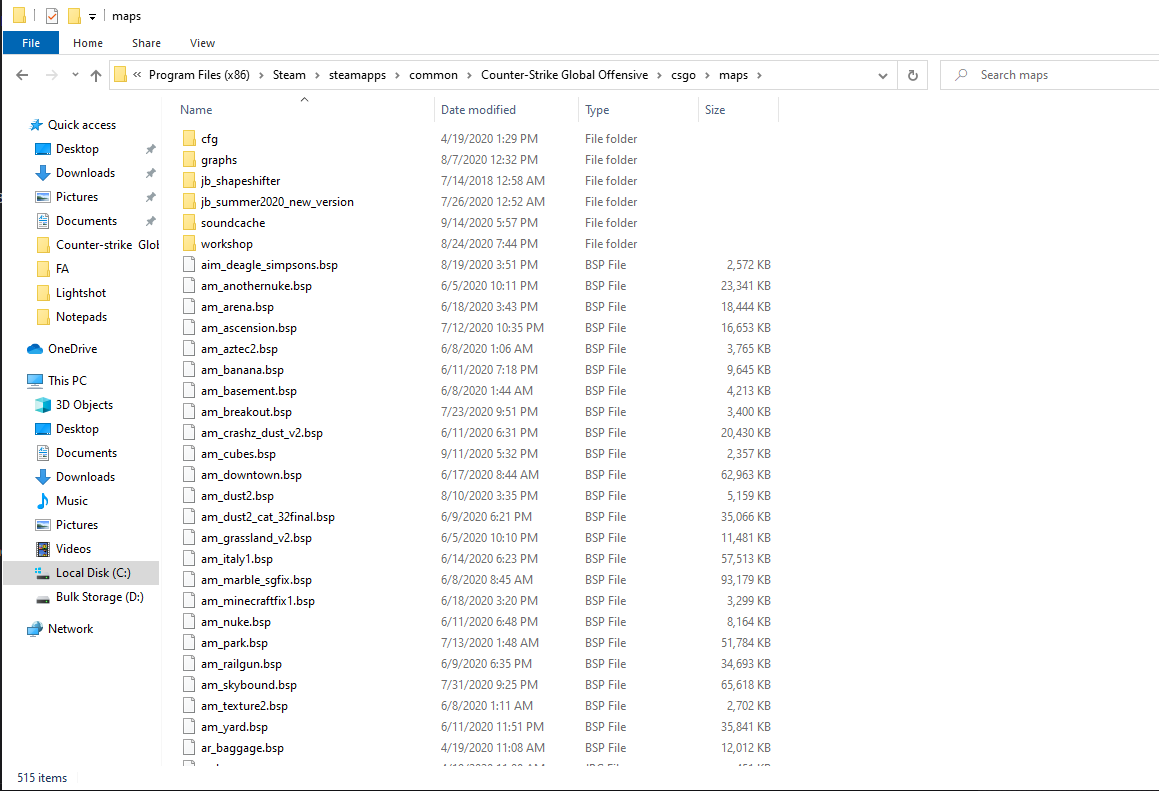Image resolution: width=1159 pixels, height=791 pixels.
Task: Click the am_arena.bsp file icon
Action: point(188,307)
